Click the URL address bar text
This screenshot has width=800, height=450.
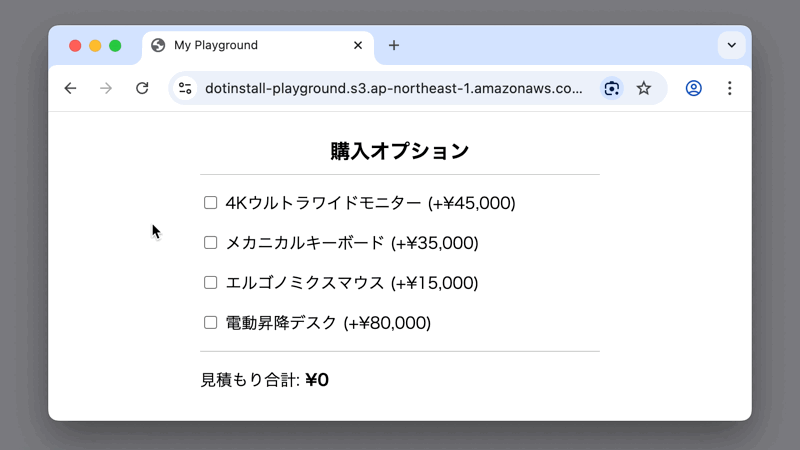tap(393, 88)
